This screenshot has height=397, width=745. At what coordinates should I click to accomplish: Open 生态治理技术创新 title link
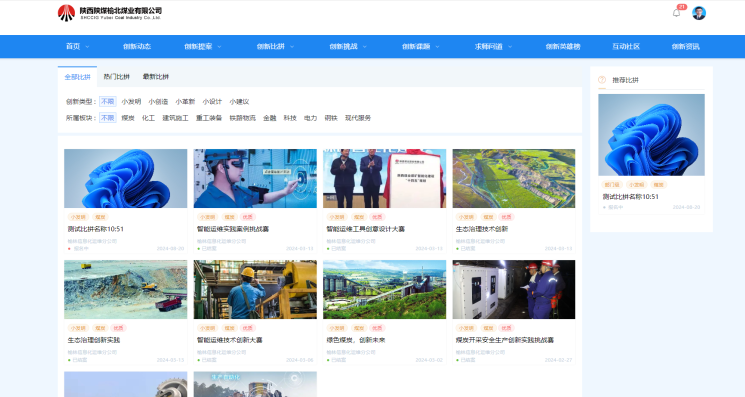coord(482,229)
